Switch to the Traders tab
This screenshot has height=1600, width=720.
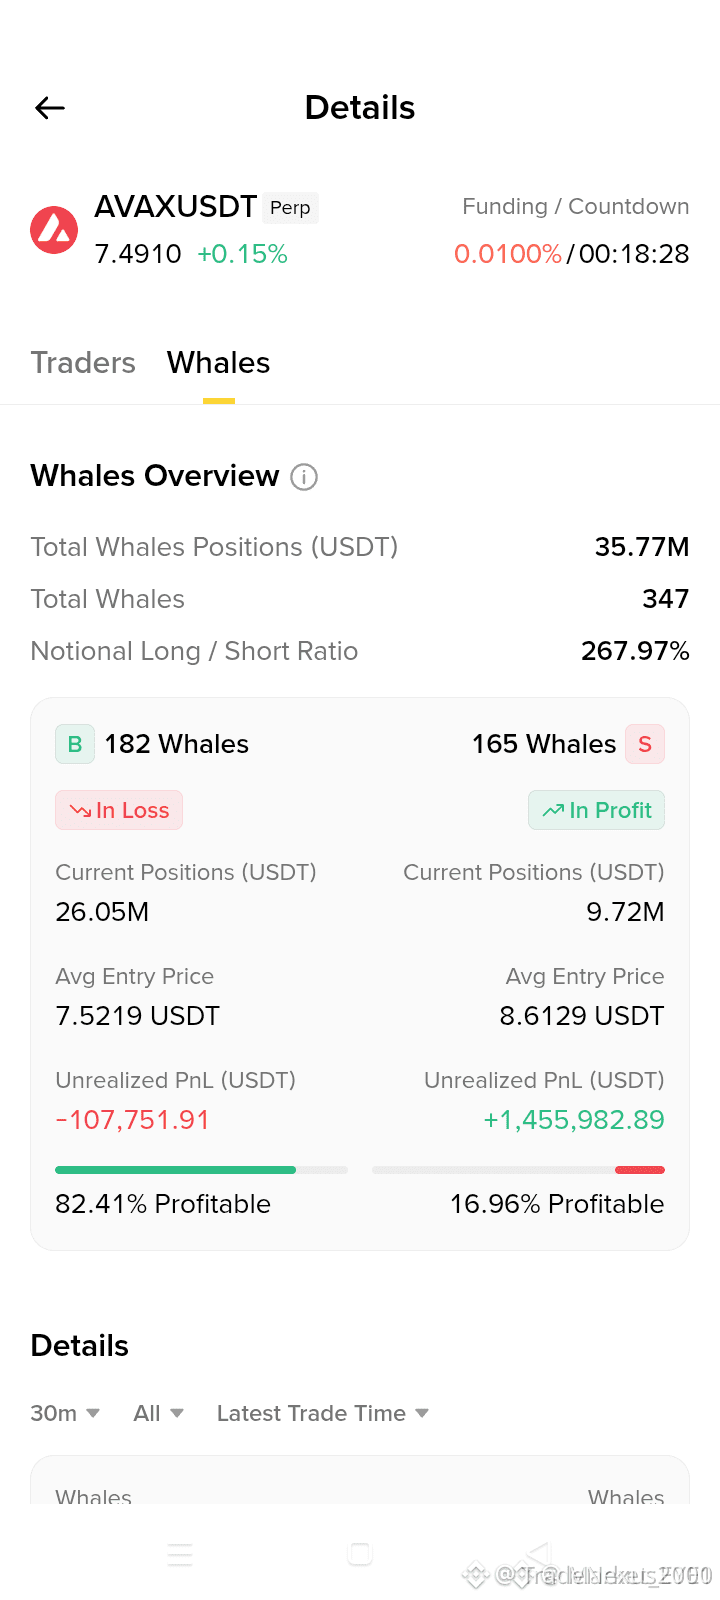tap(83, 362)
